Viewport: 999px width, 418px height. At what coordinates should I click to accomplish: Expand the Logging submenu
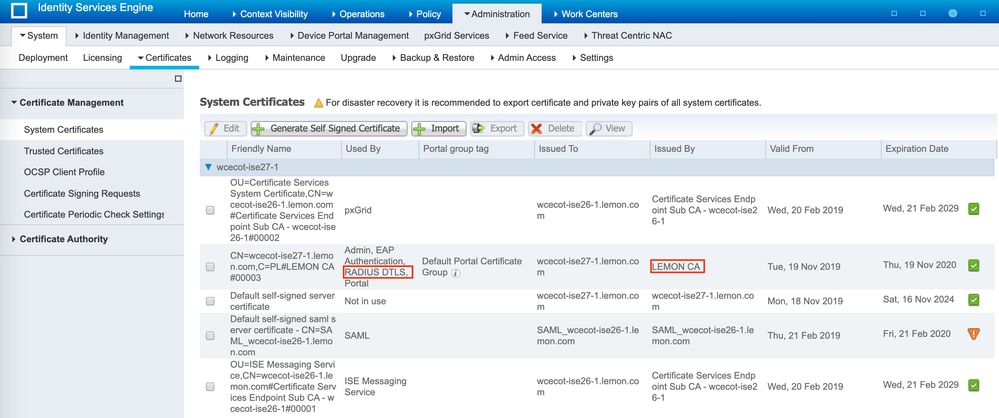coord(227,58)
